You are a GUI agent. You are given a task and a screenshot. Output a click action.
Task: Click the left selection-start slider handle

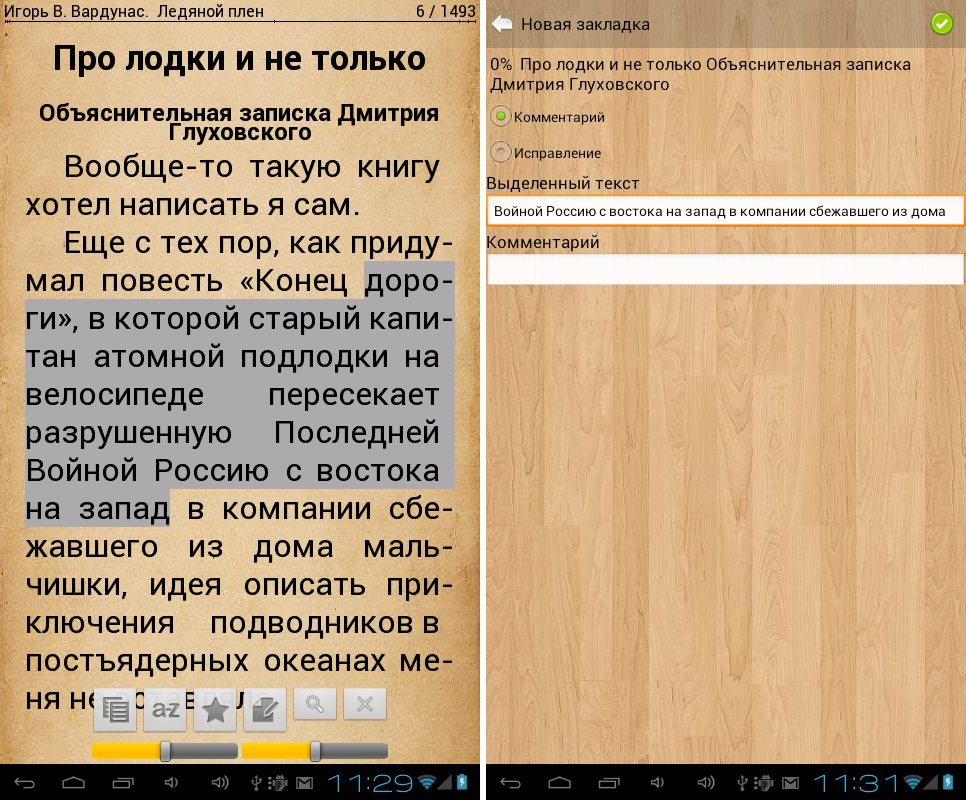(166, 751)
